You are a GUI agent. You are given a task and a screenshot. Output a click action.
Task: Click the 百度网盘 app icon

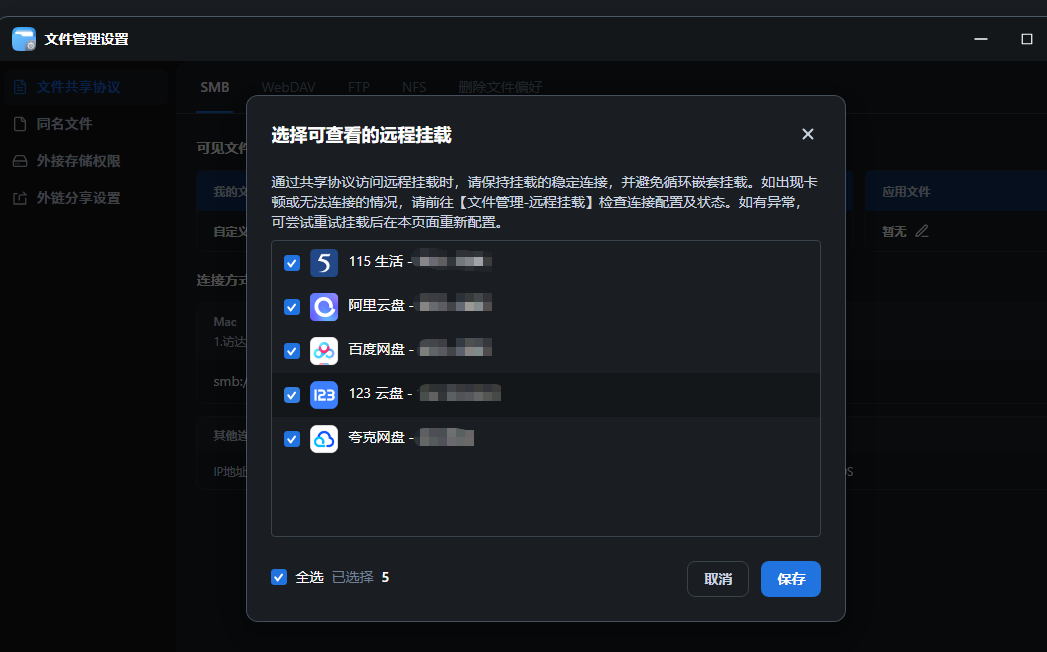(324, 351)
